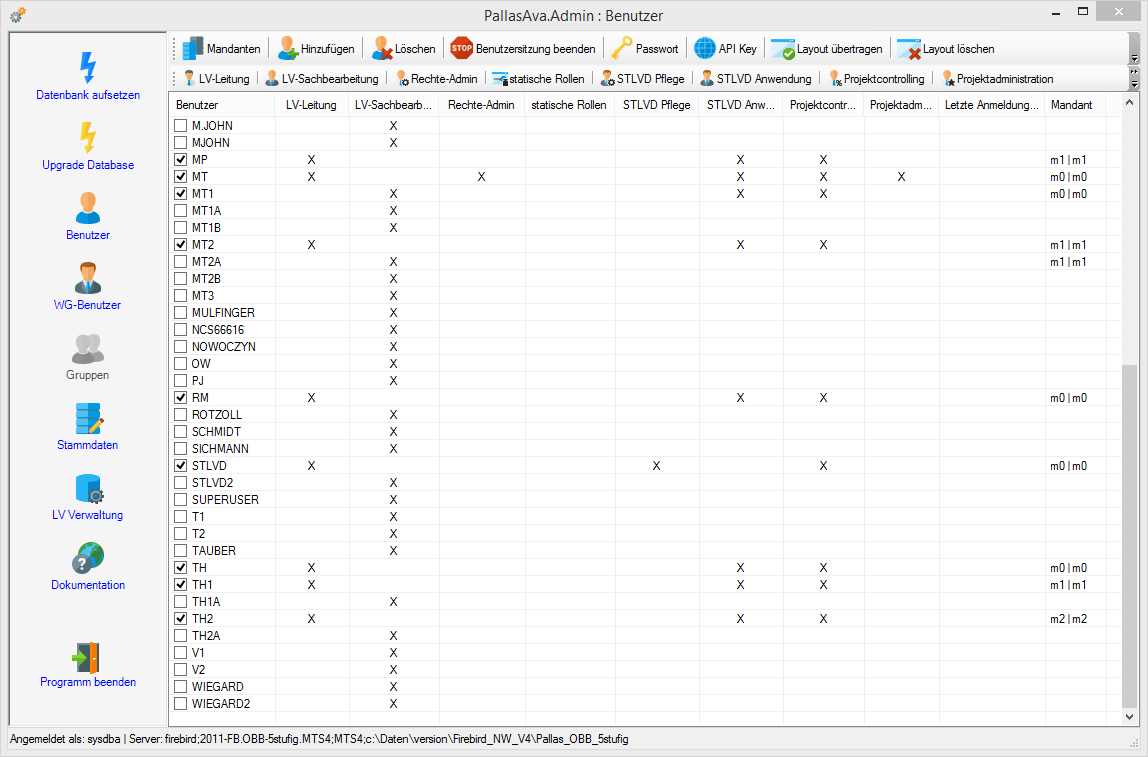The width and height of the screenshot is (1148, 757).
Task: Click the API Key globe button
Action: 726,49
